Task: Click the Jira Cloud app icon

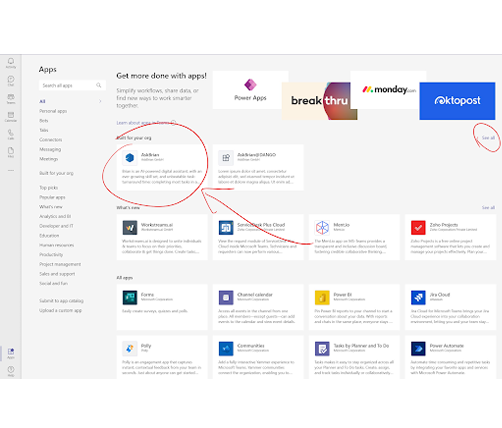Action: pyautogui.click(x=418, y=298)
